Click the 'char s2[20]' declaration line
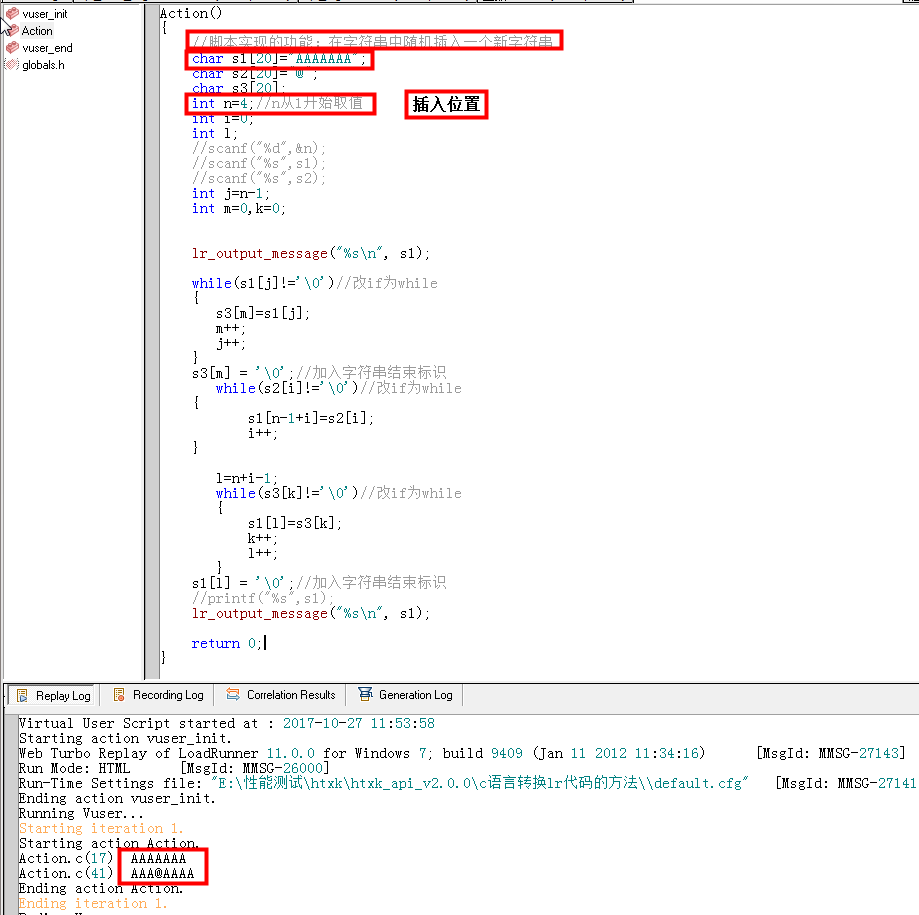This screenshot has height=915, width=919. point(254,73)
